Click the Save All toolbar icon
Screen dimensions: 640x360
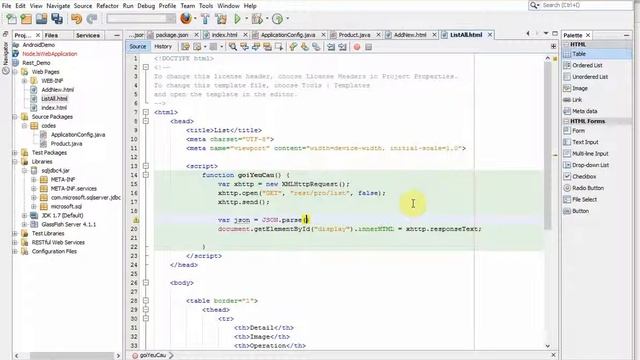tap(57, 19)
